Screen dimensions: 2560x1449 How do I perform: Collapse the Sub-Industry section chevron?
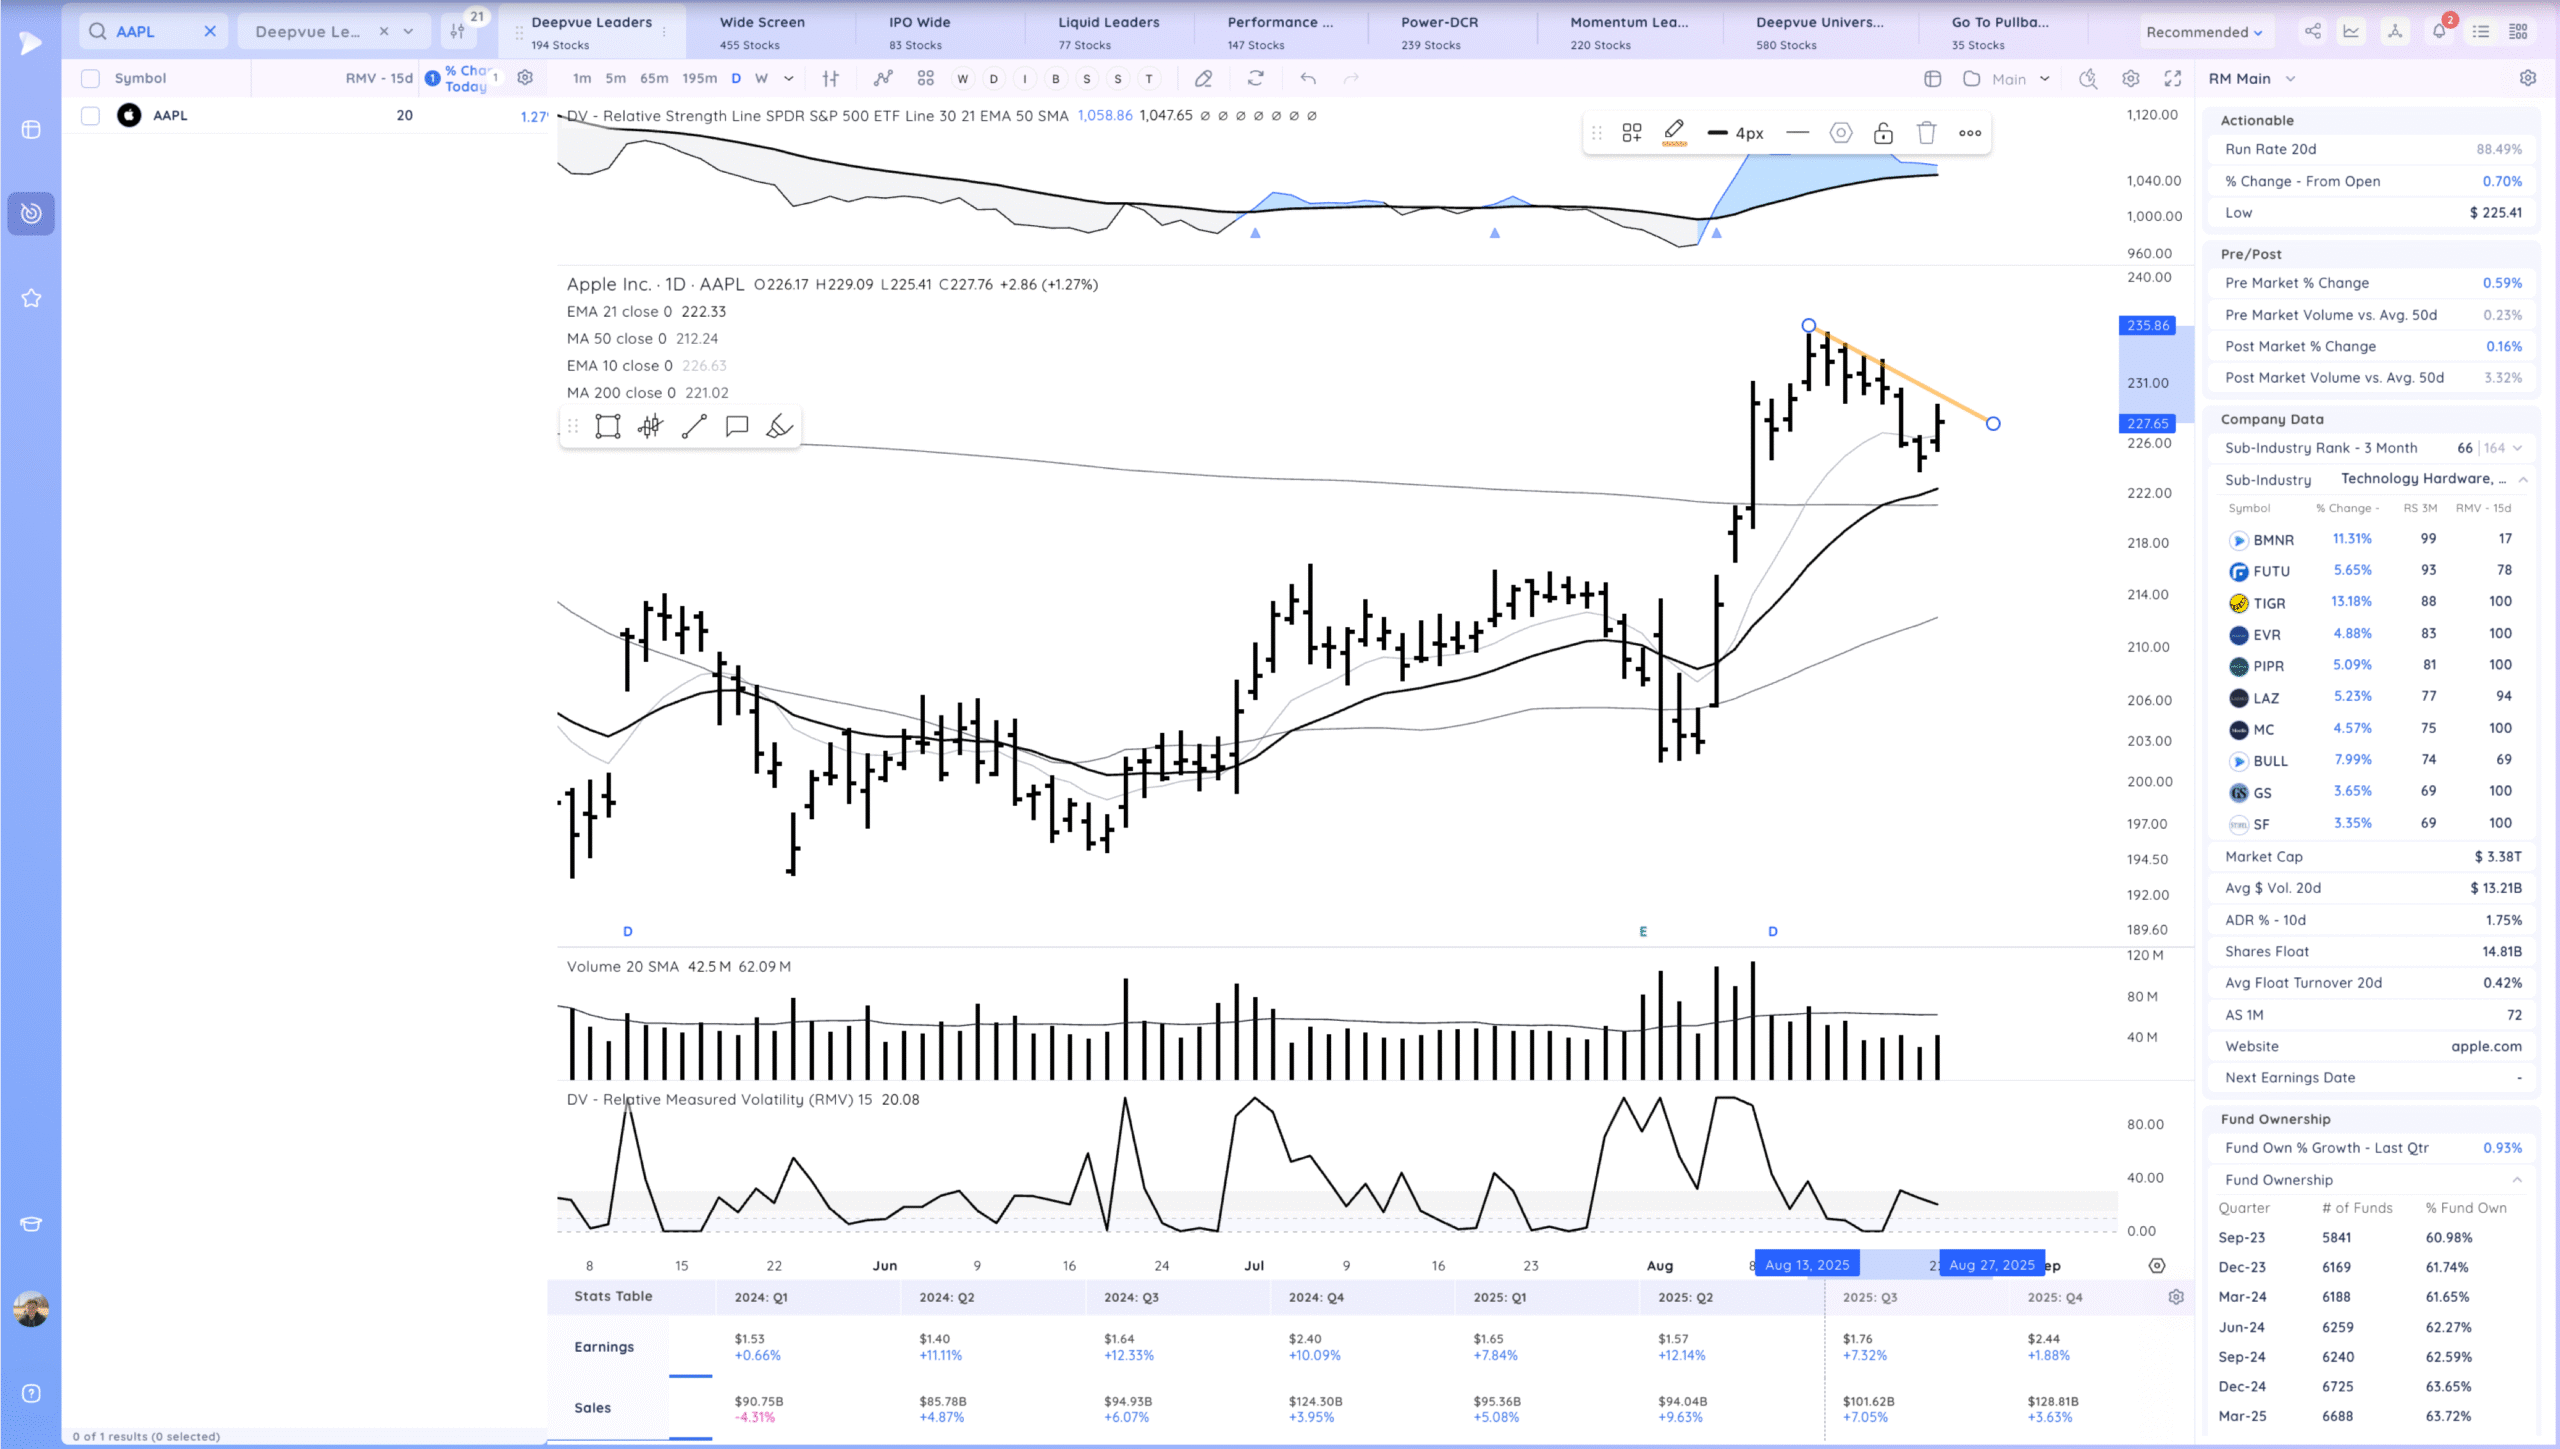click(x=2523, y=480)
